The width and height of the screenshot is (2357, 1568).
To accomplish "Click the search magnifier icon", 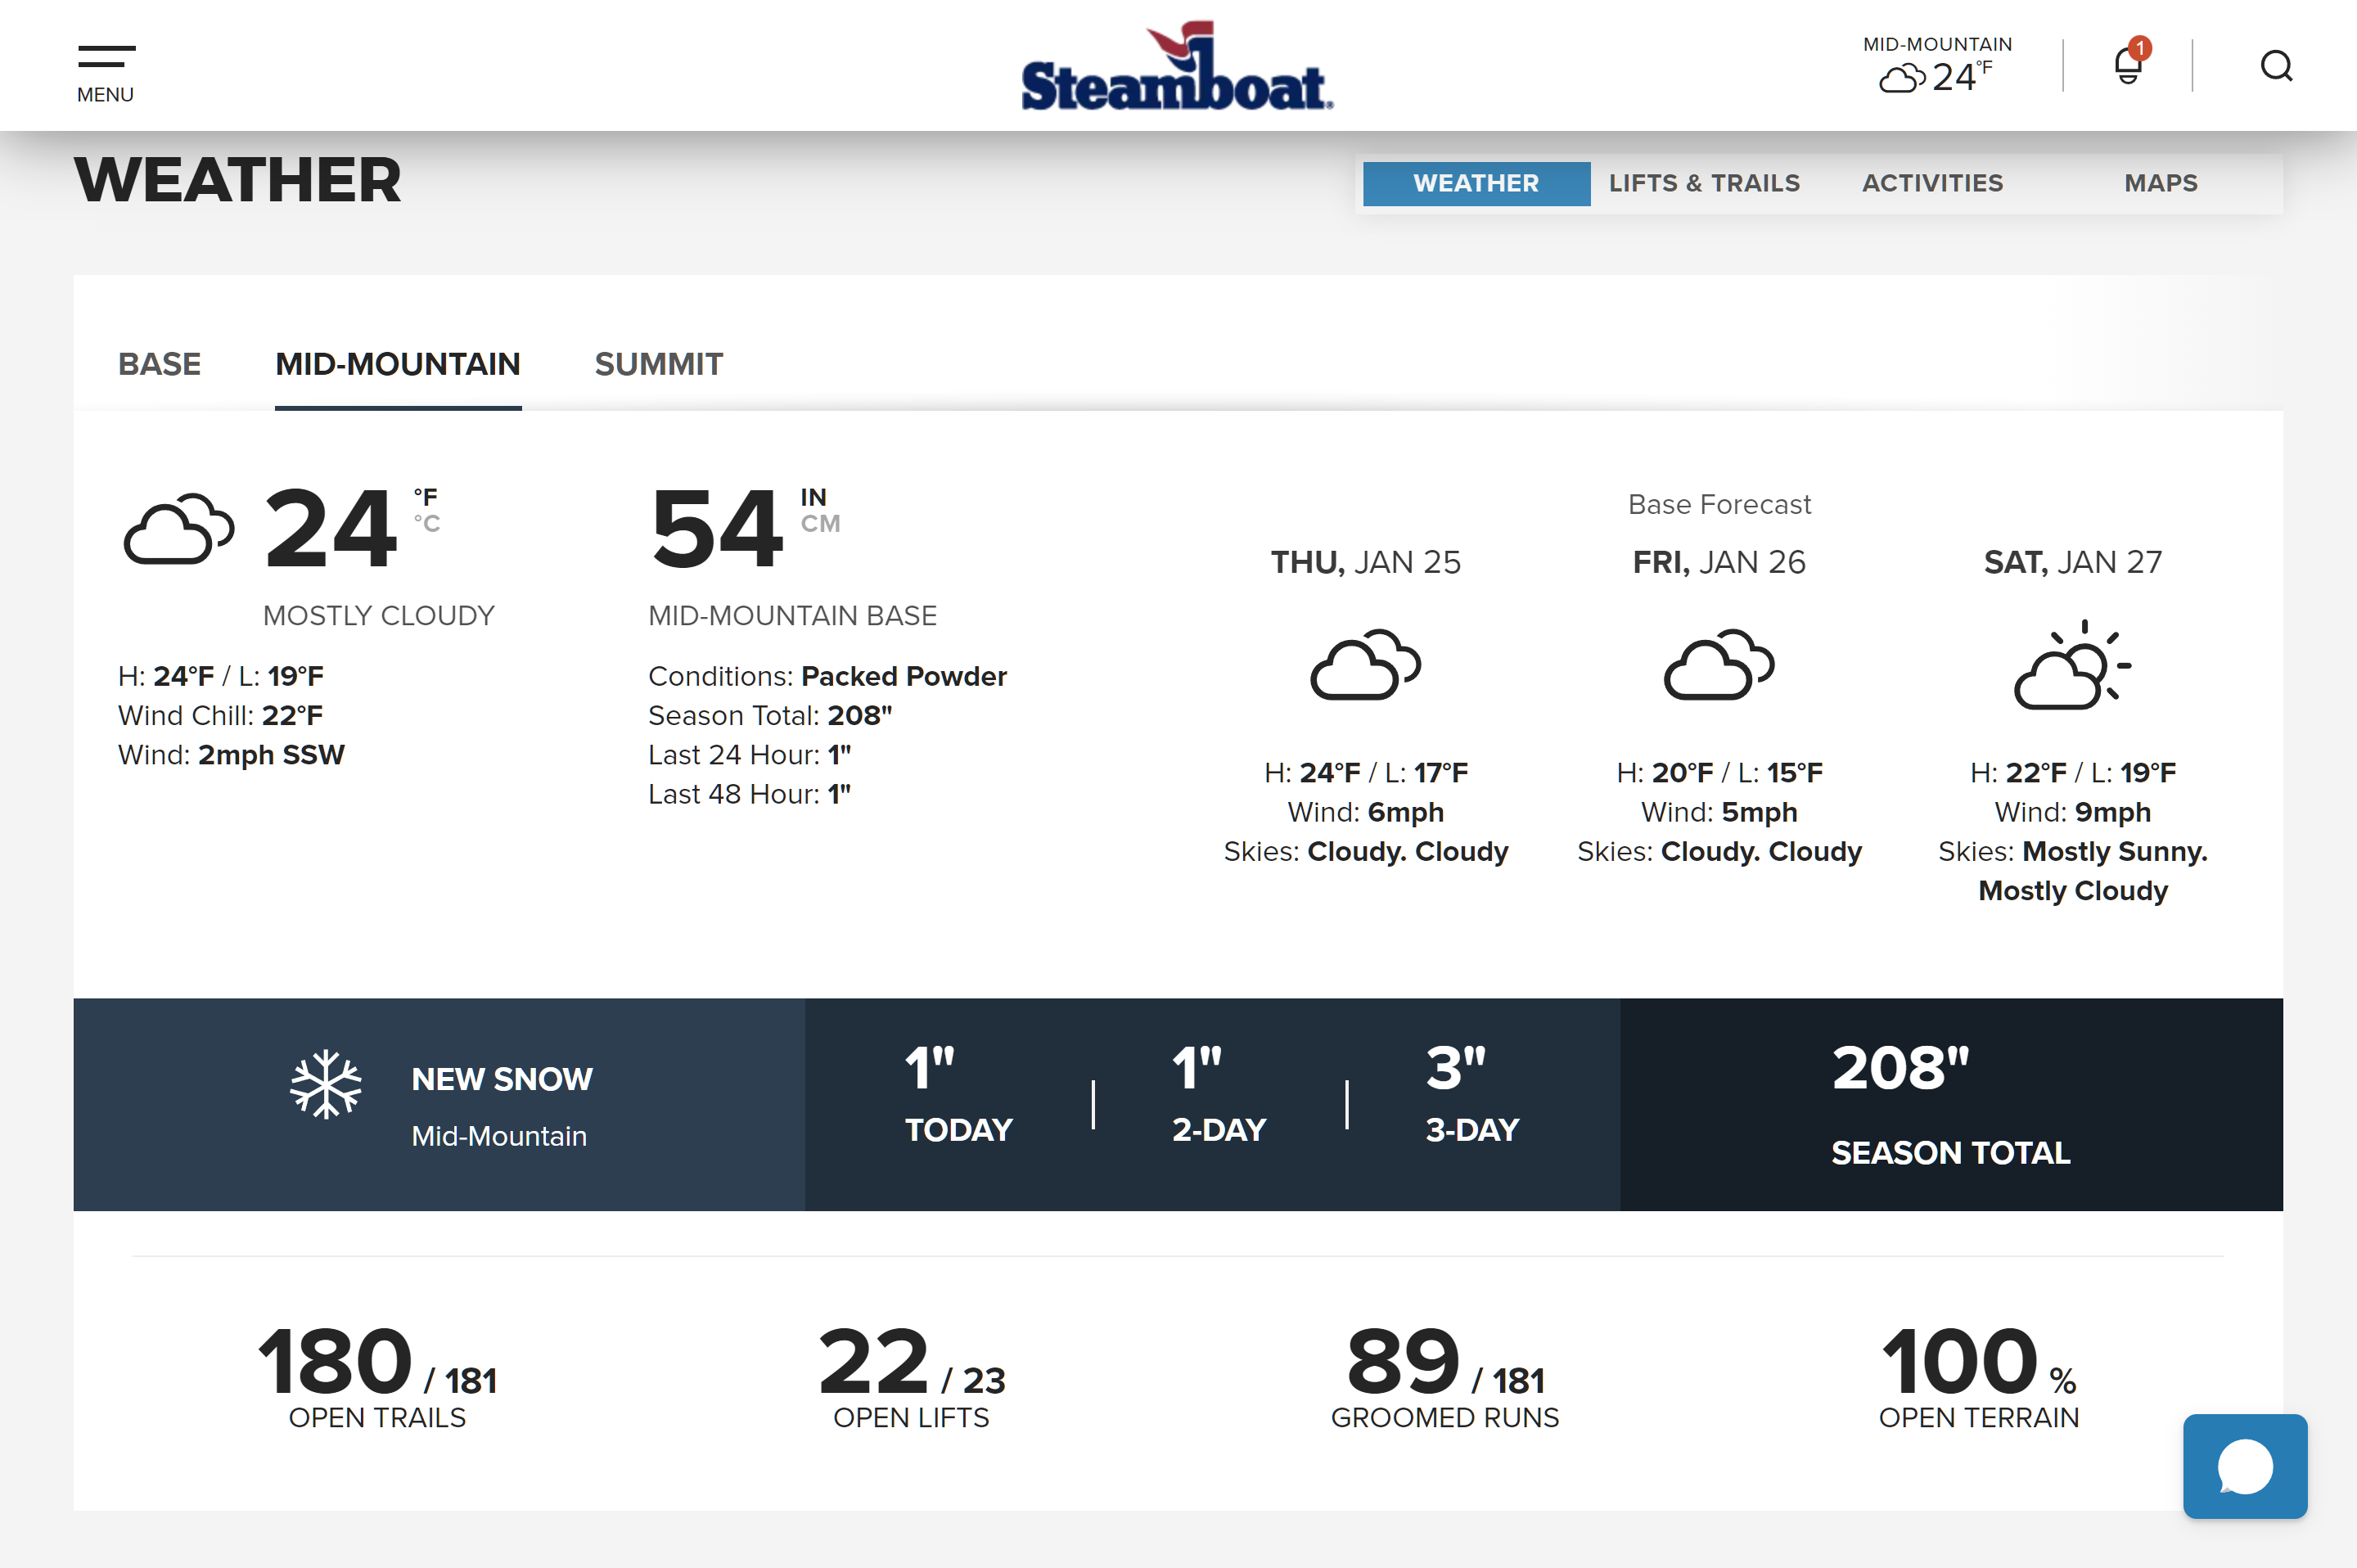I will 2276,66.
